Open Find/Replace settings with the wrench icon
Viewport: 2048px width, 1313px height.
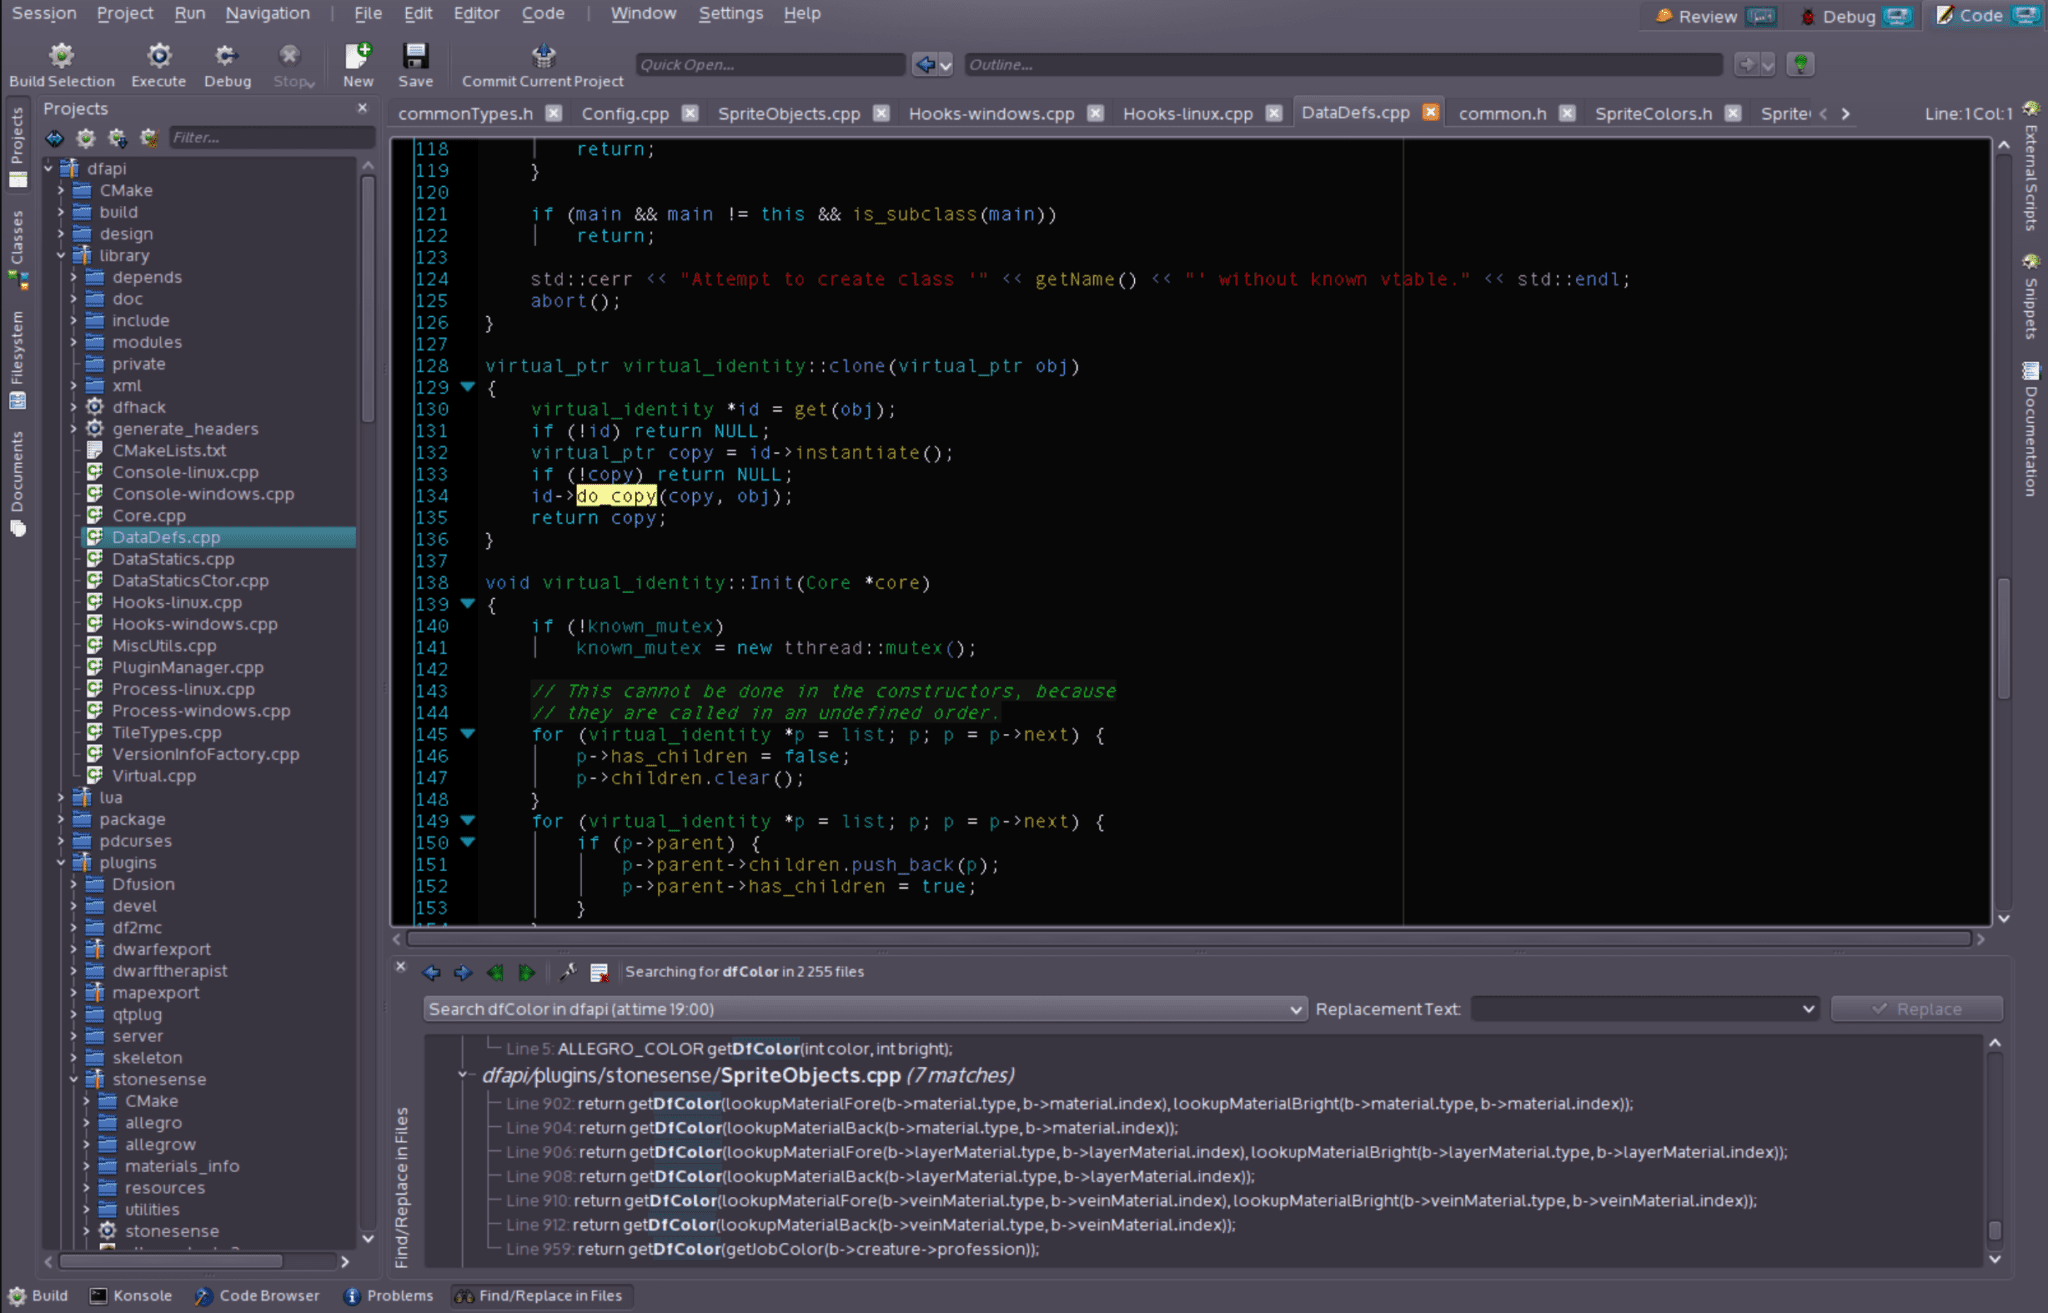569,971
